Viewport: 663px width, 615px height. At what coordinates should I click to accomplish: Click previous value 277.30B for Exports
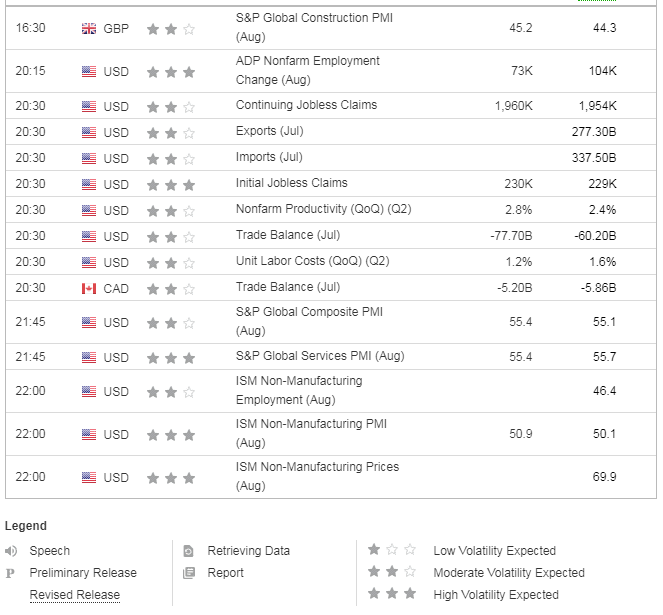[594, 132]
